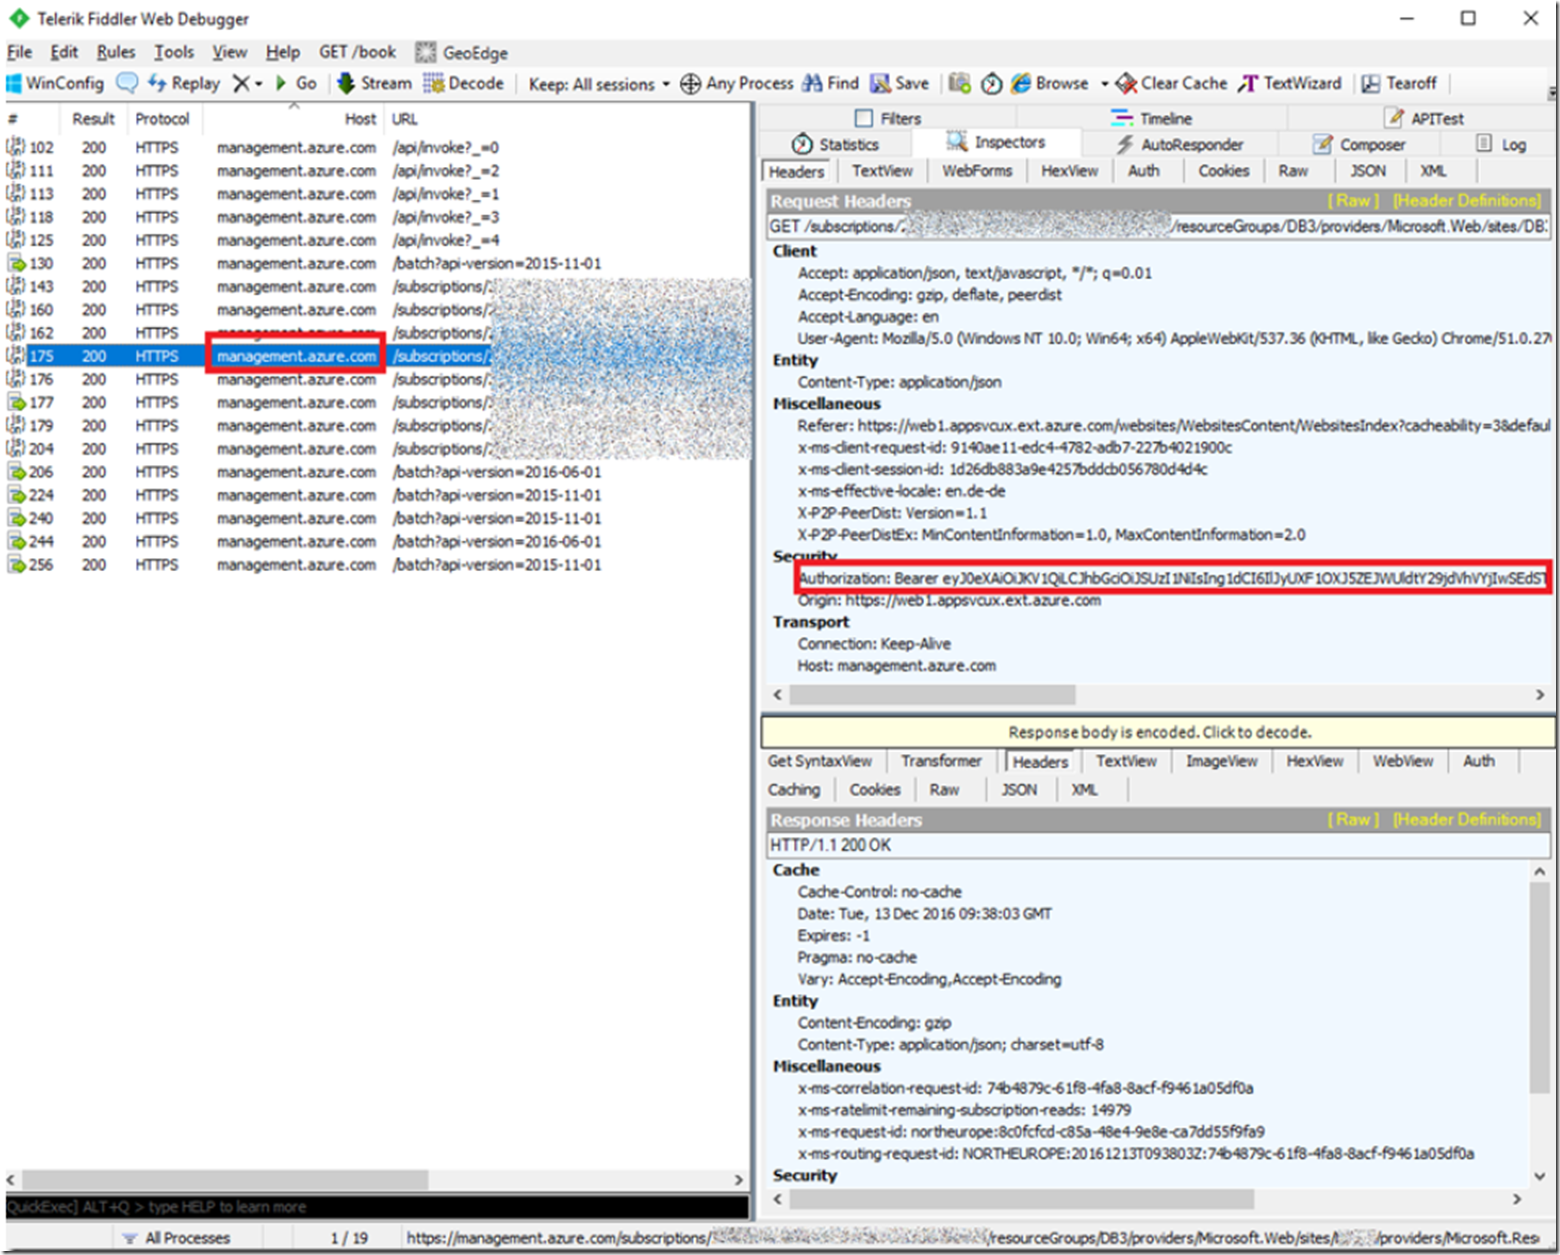Click the Browse Internet Explorer icon
Image resolution: width=1560 pixels, height=1255 pixels.
1021,83
